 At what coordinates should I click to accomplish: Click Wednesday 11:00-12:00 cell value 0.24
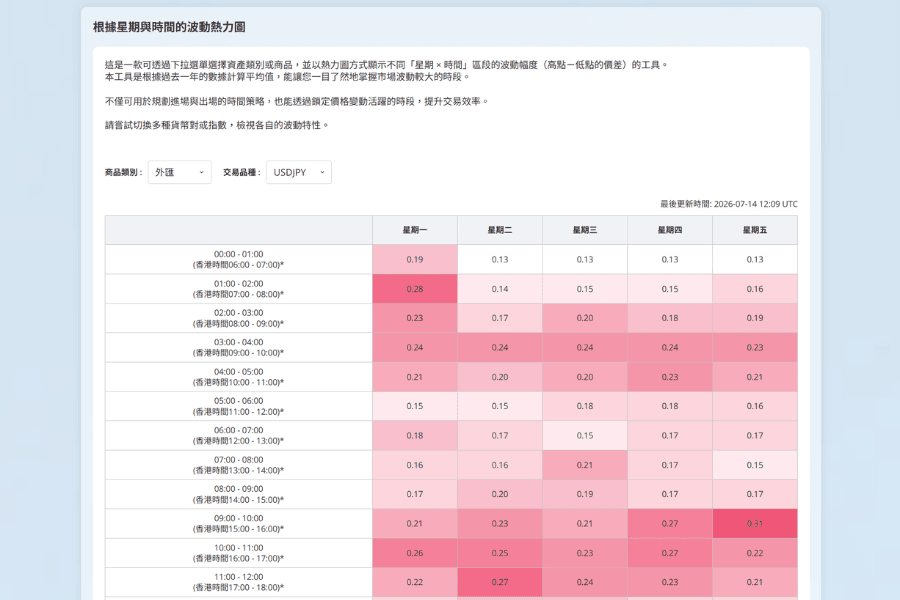585,582
